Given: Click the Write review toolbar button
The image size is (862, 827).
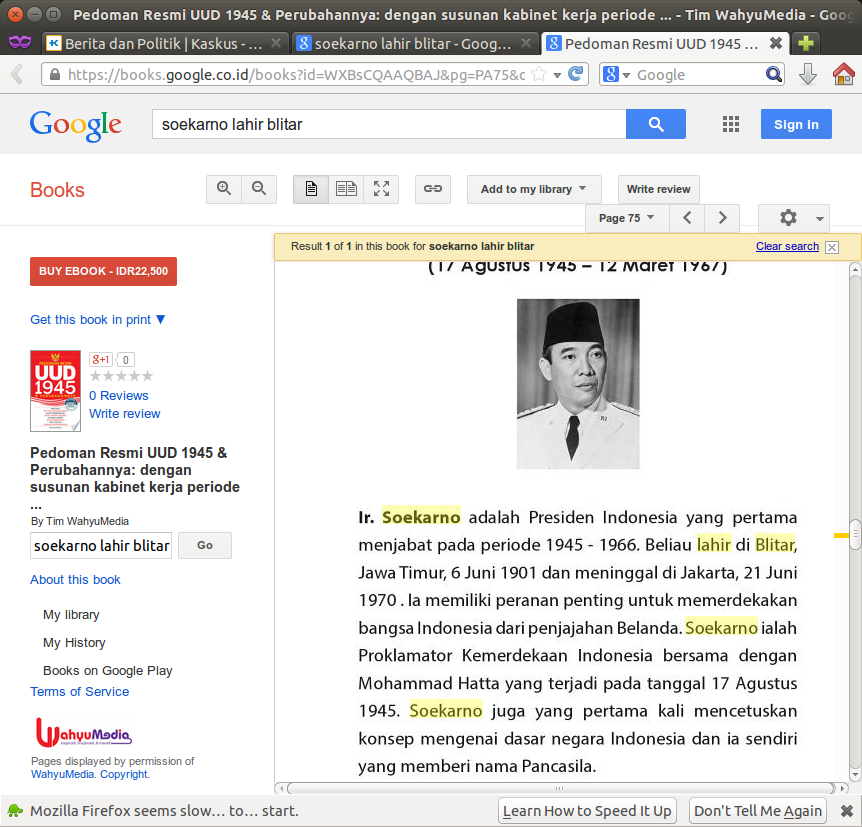Looking at the screenshot, I should coord(659,189).
